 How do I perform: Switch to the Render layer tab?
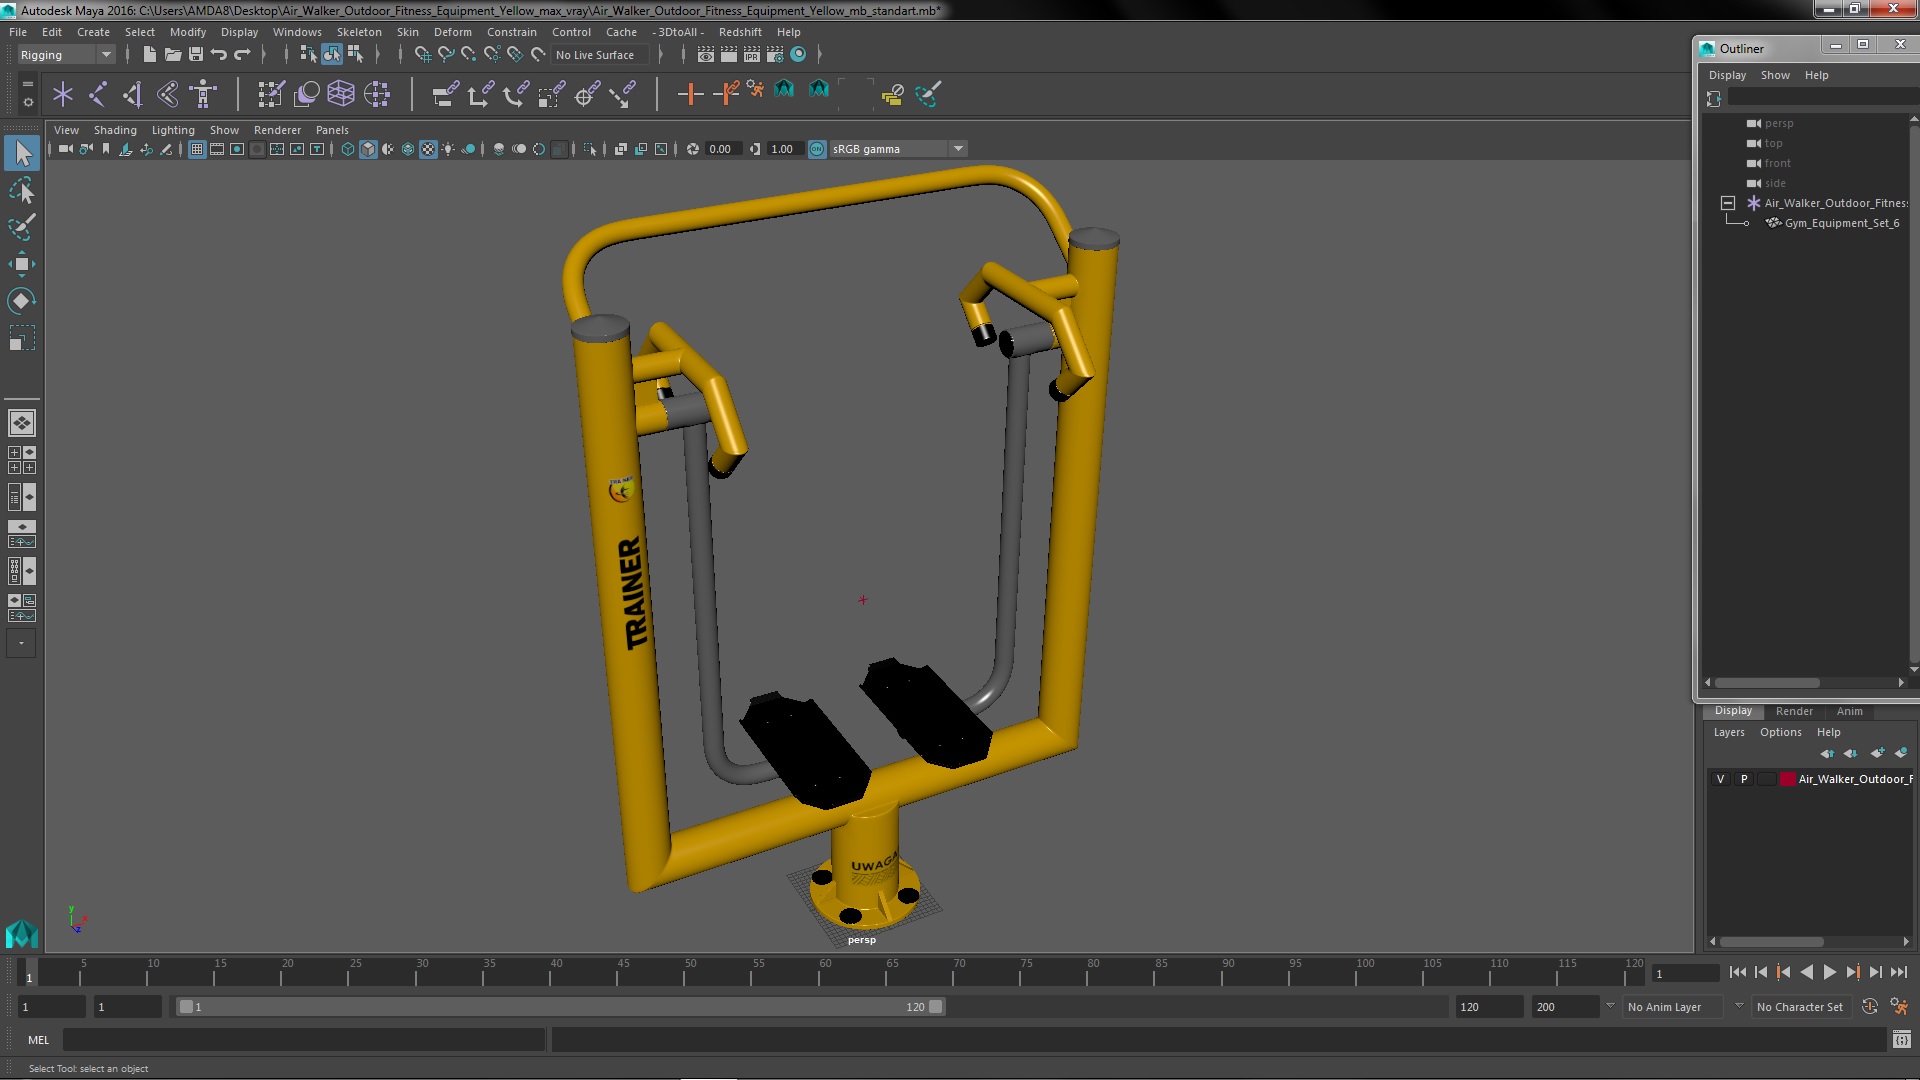point(1794,711)
